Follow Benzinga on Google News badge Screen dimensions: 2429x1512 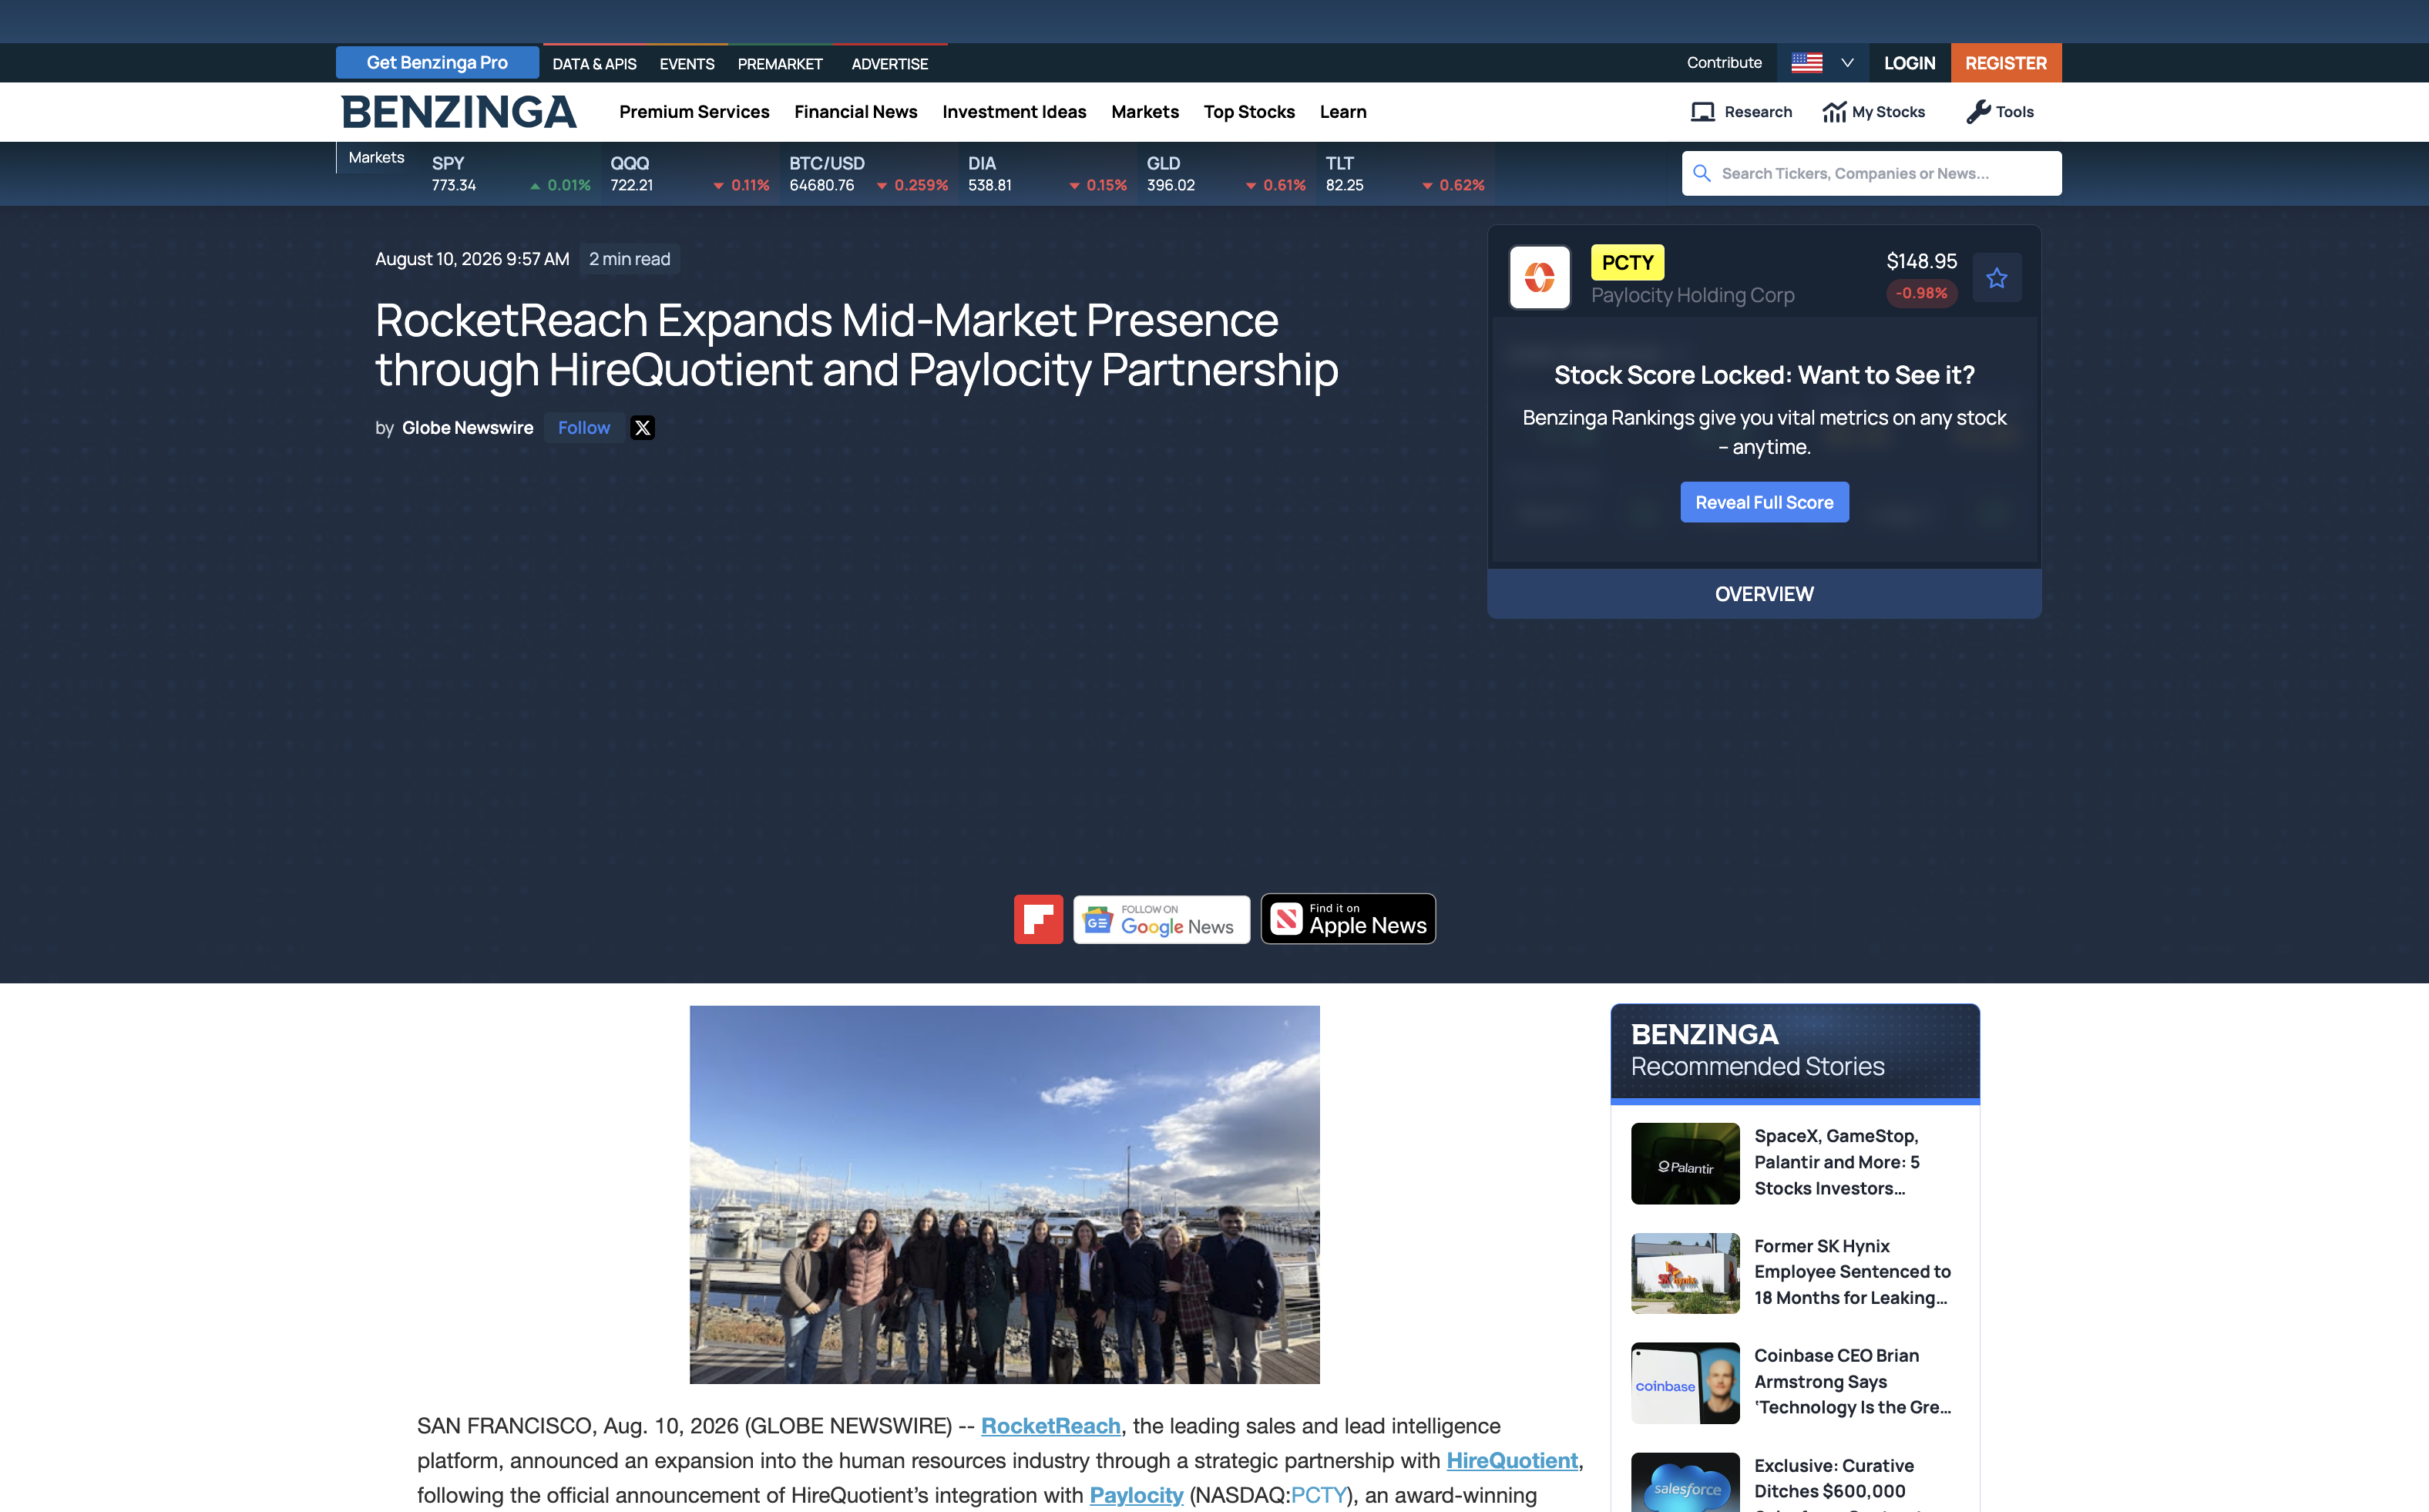1161,919
